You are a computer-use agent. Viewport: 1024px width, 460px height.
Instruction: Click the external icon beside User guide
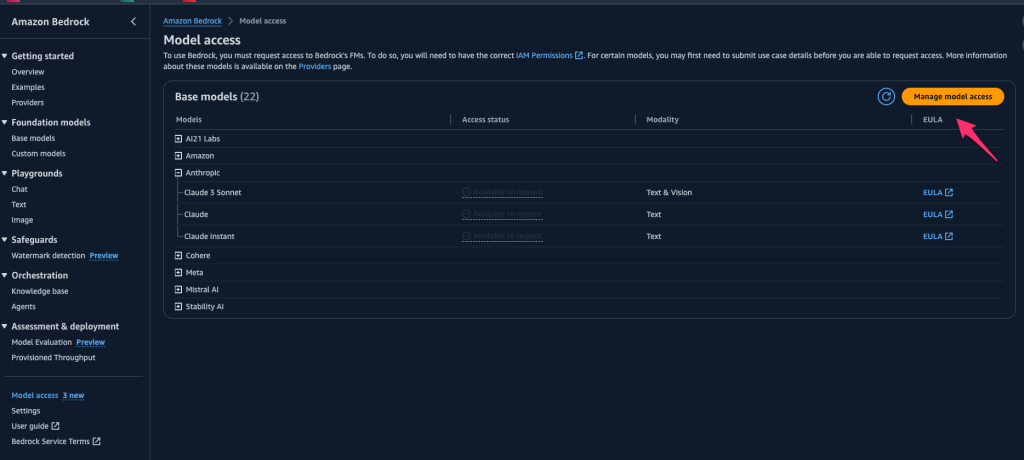(x=56, y=426)
